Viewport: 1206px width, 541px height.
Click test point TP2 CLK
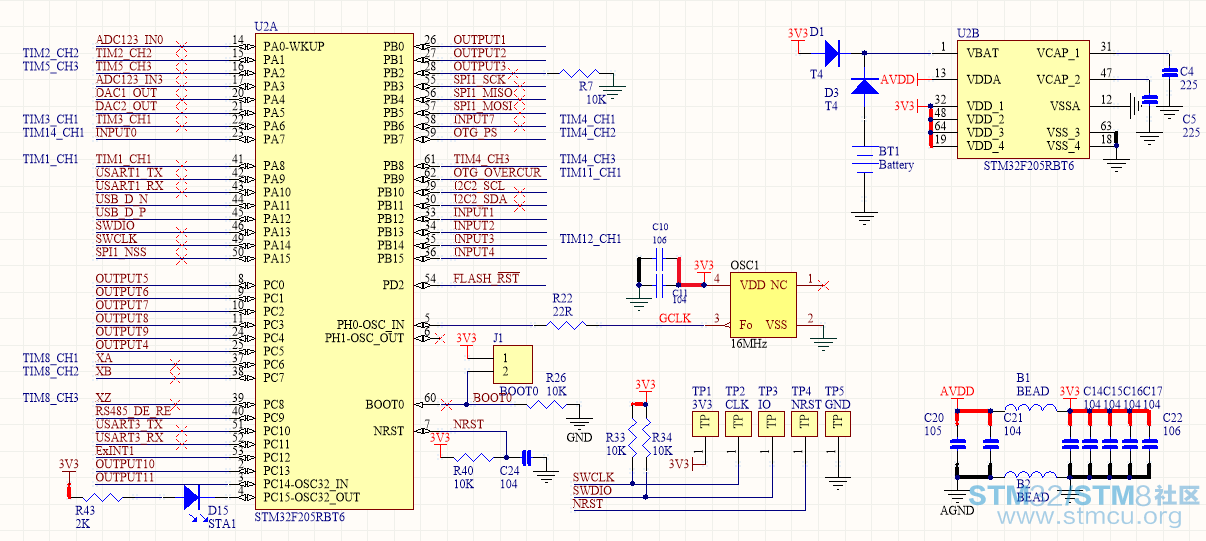tap(737, 423)
